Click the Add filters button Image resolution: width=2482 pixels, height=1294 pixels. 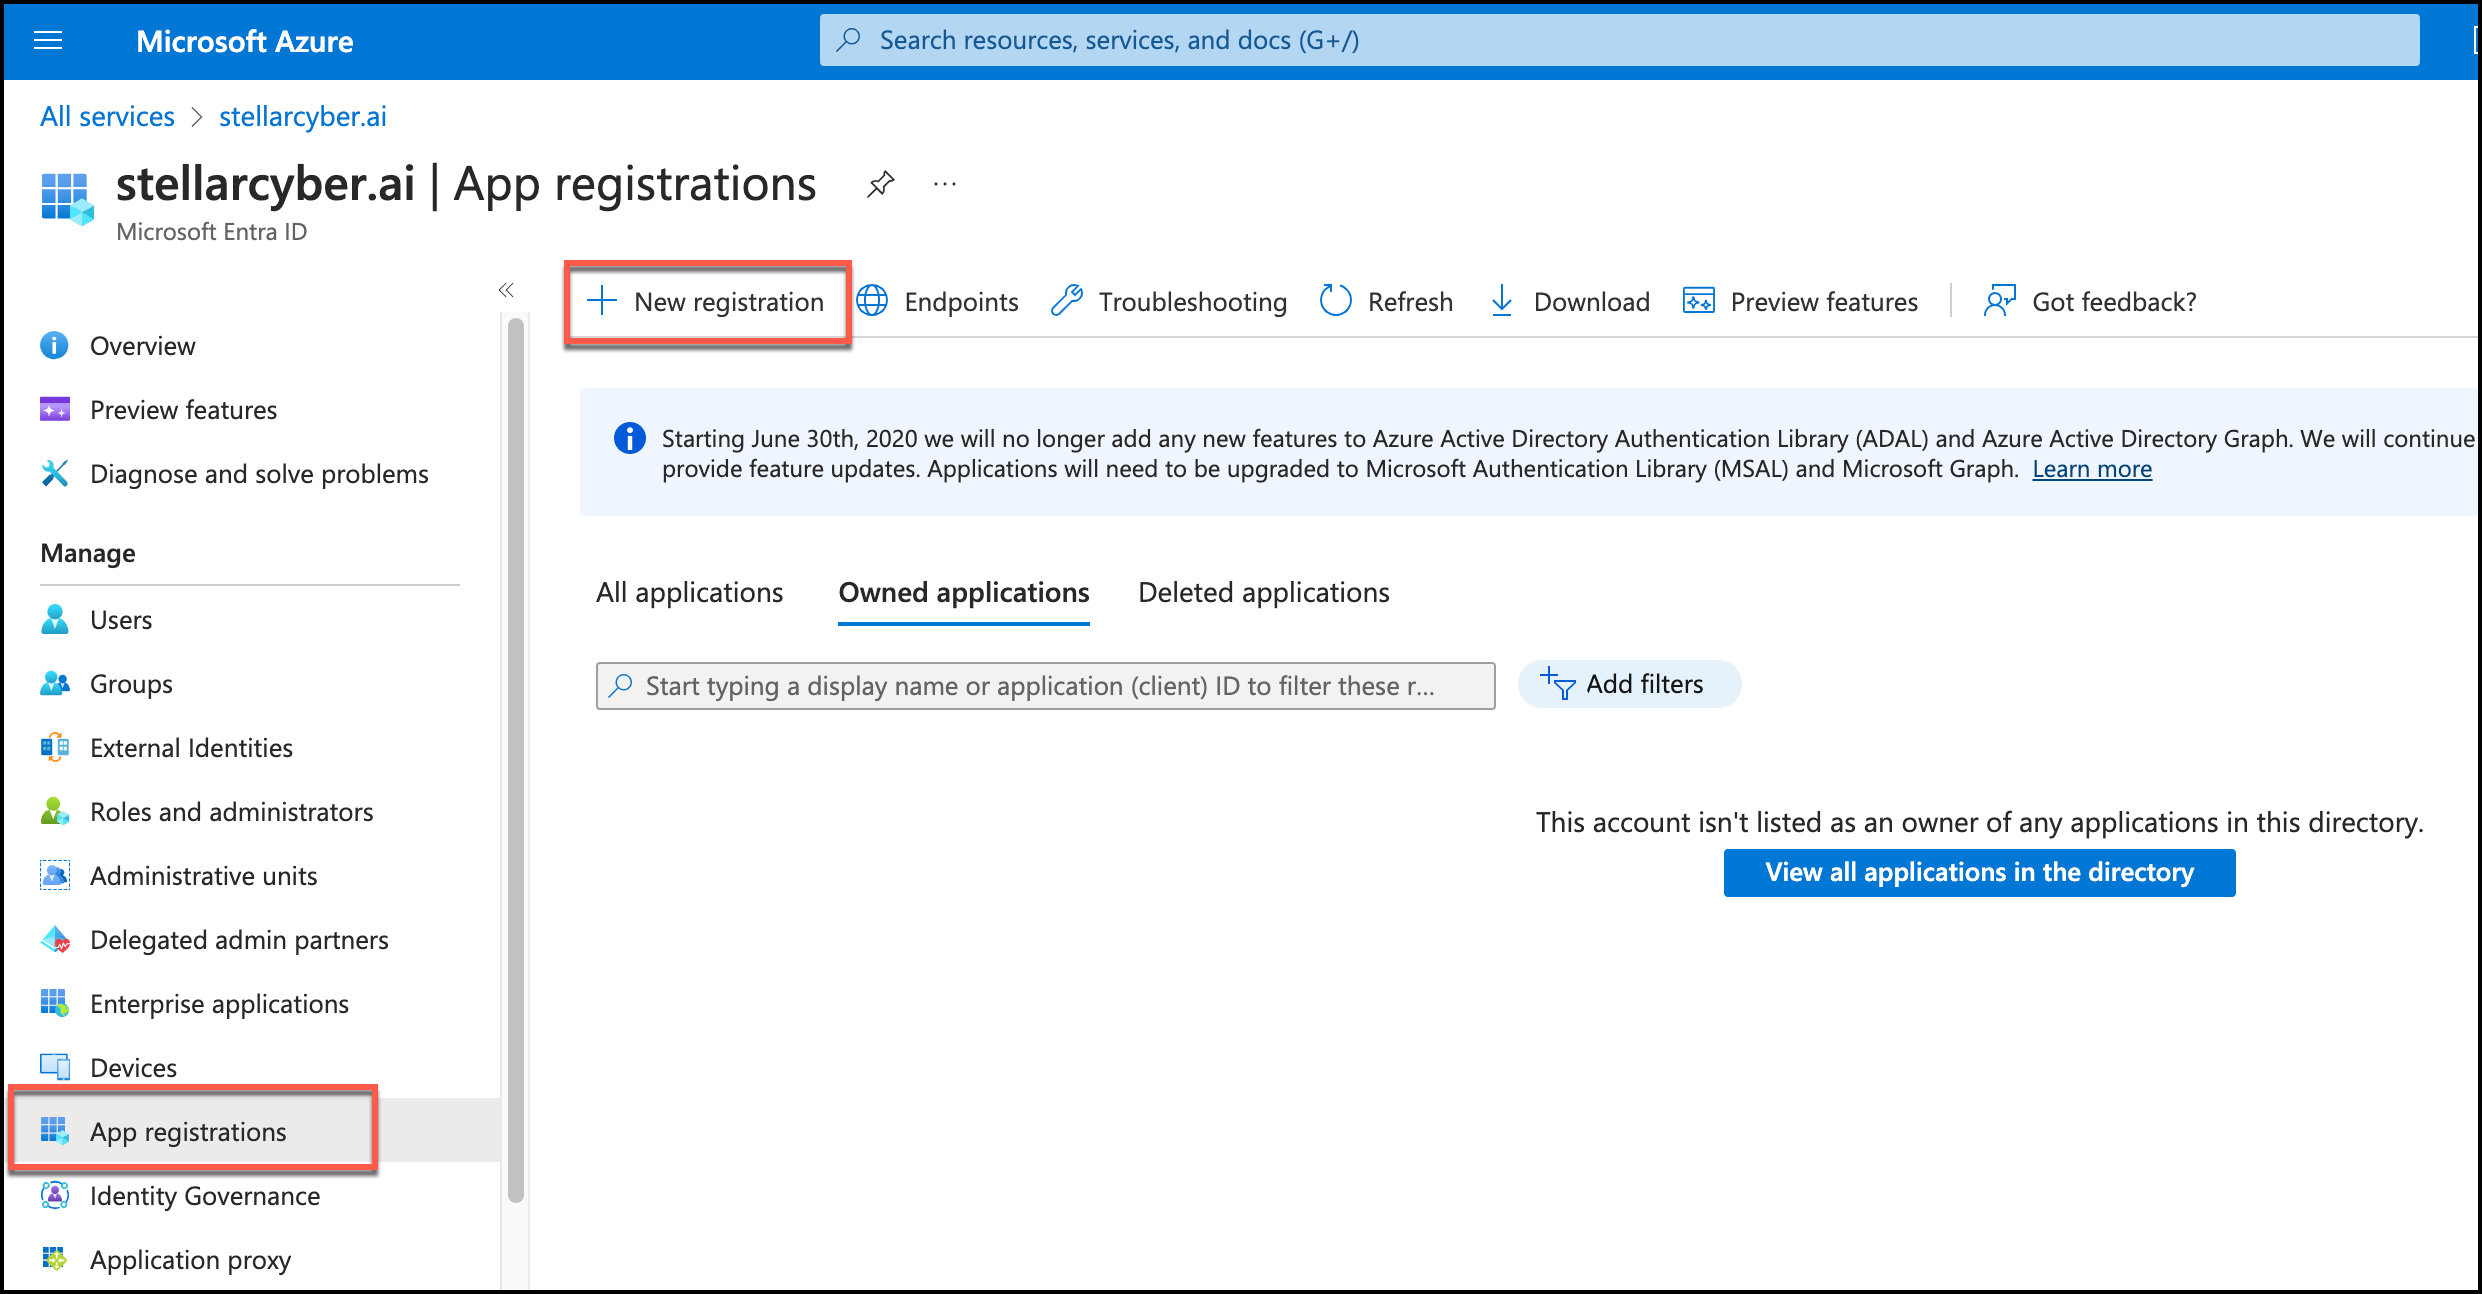coord(1628,685)
